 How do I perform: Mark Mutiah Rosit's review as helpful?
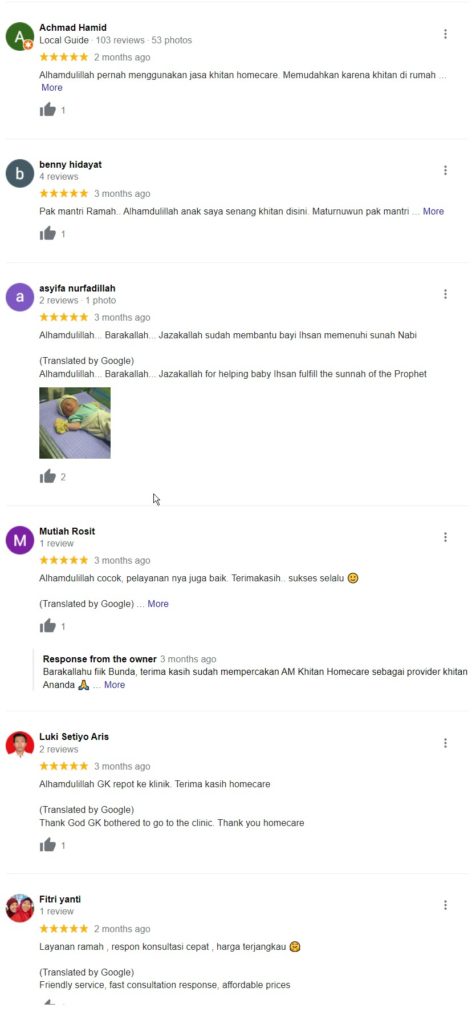48,626
